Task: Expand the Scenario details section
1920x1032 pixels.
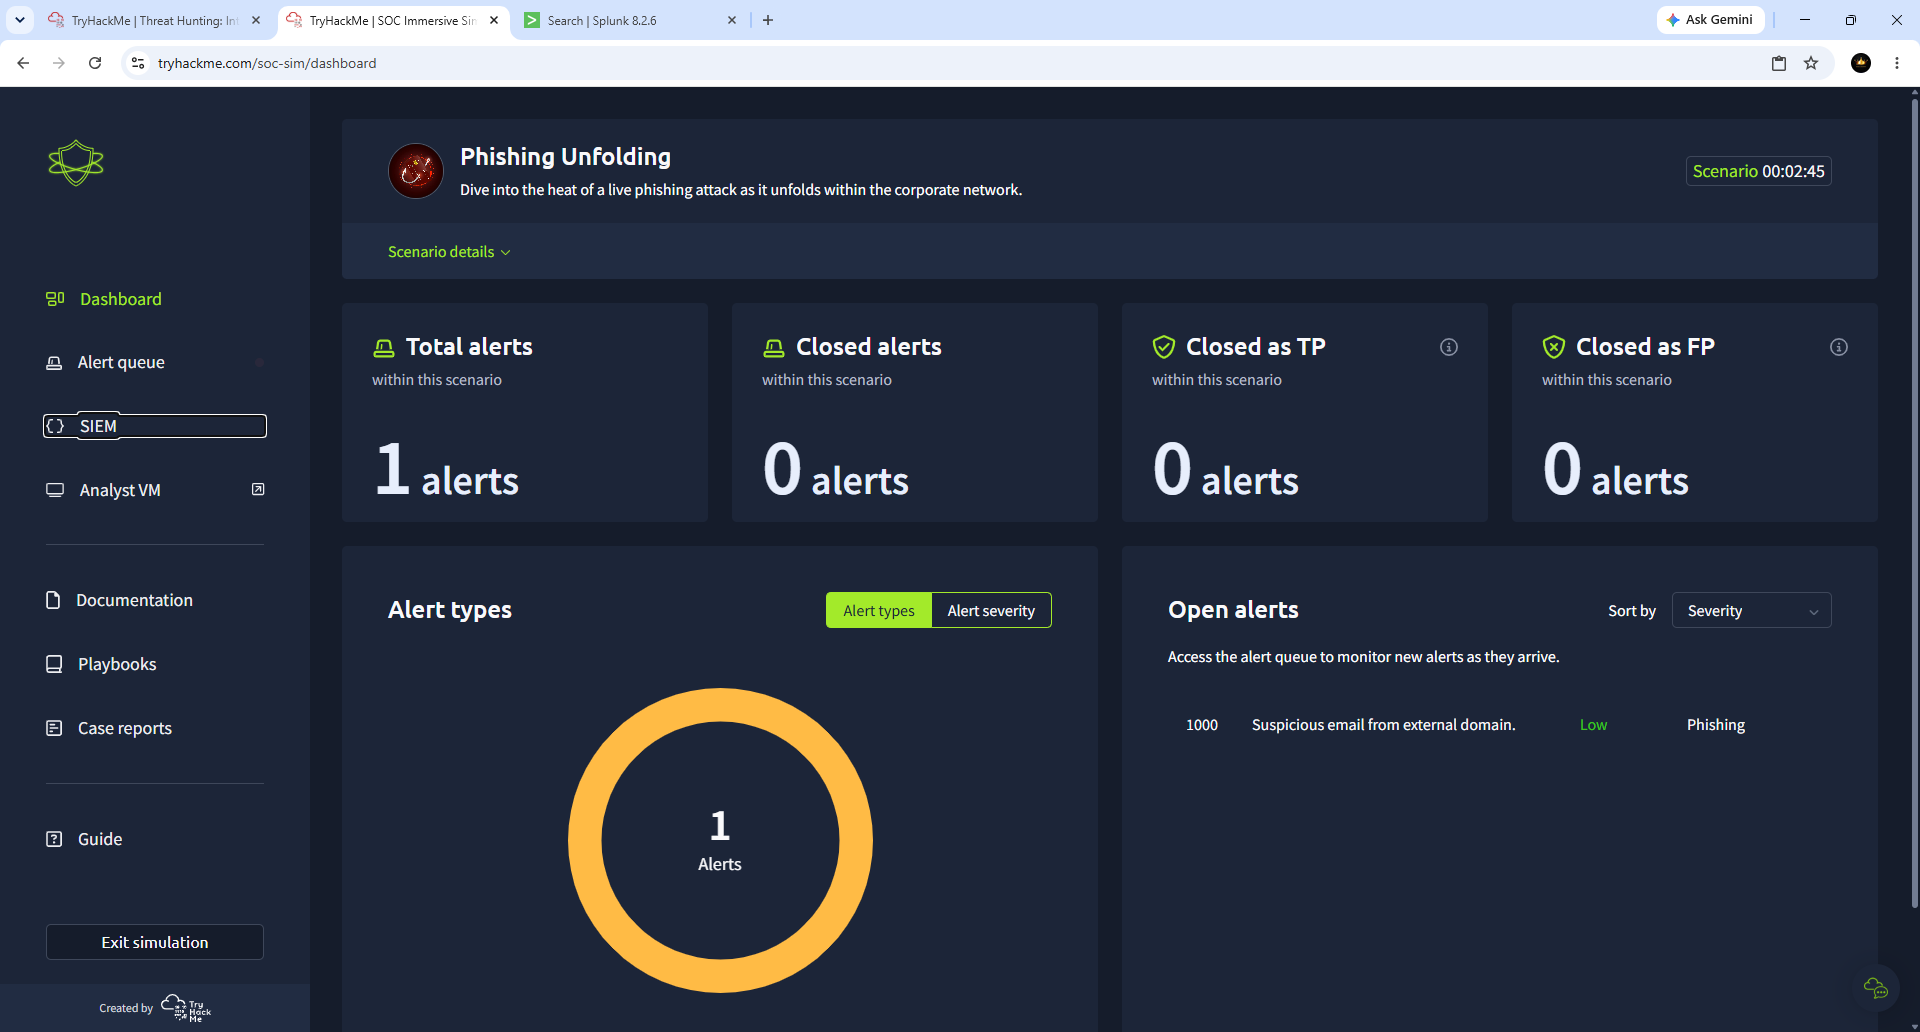Action: point(449,252)
